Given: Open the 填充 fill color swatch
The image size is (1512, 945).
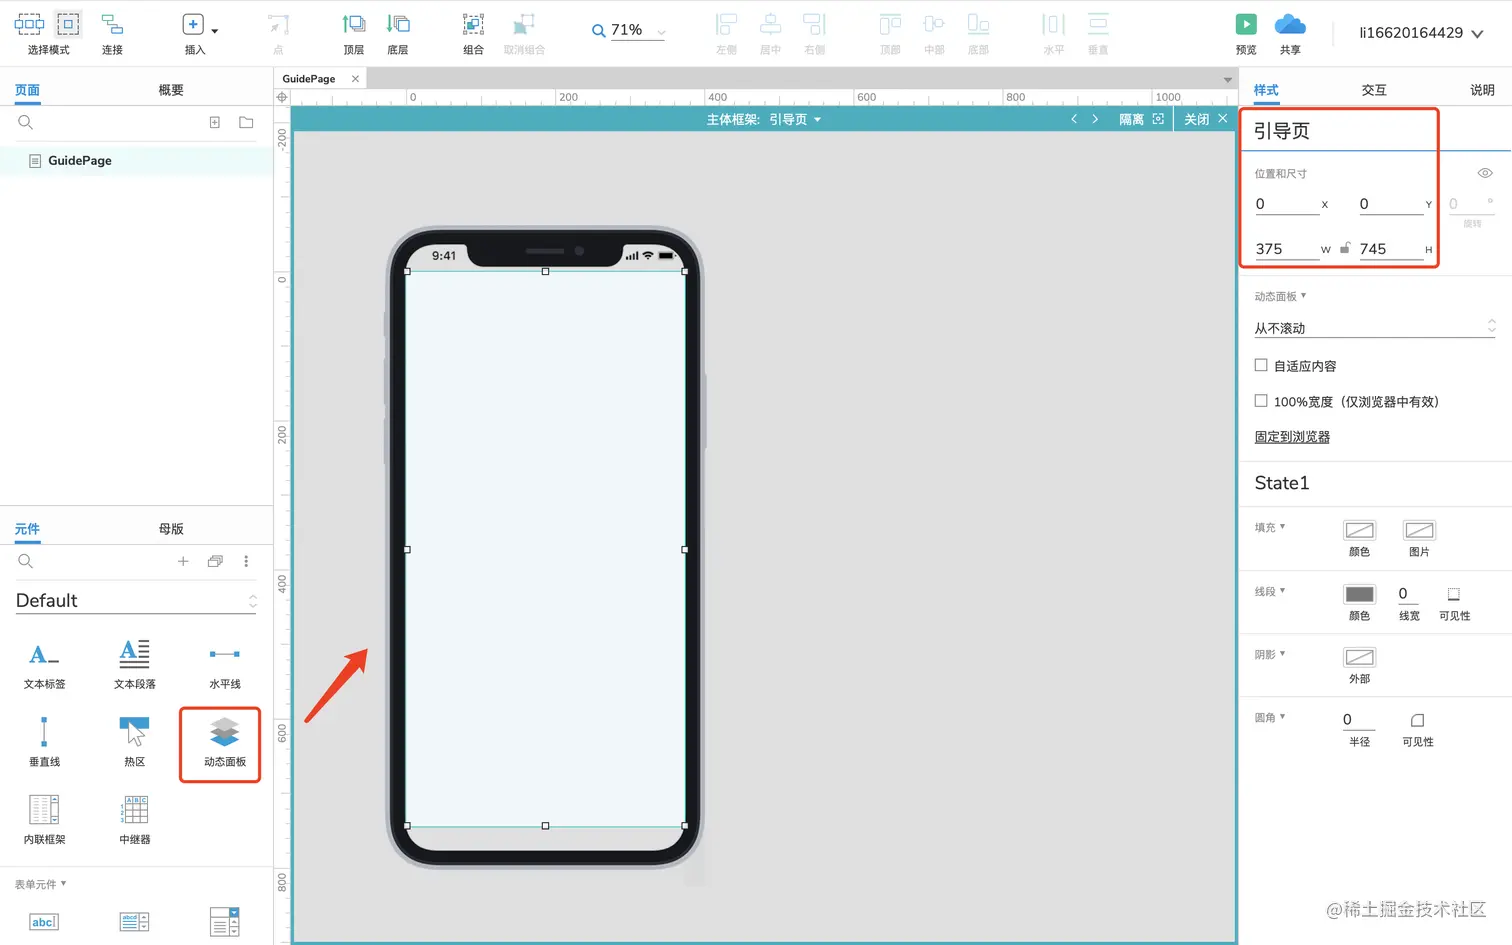Looking at the screenshot, I should 1359,530.
